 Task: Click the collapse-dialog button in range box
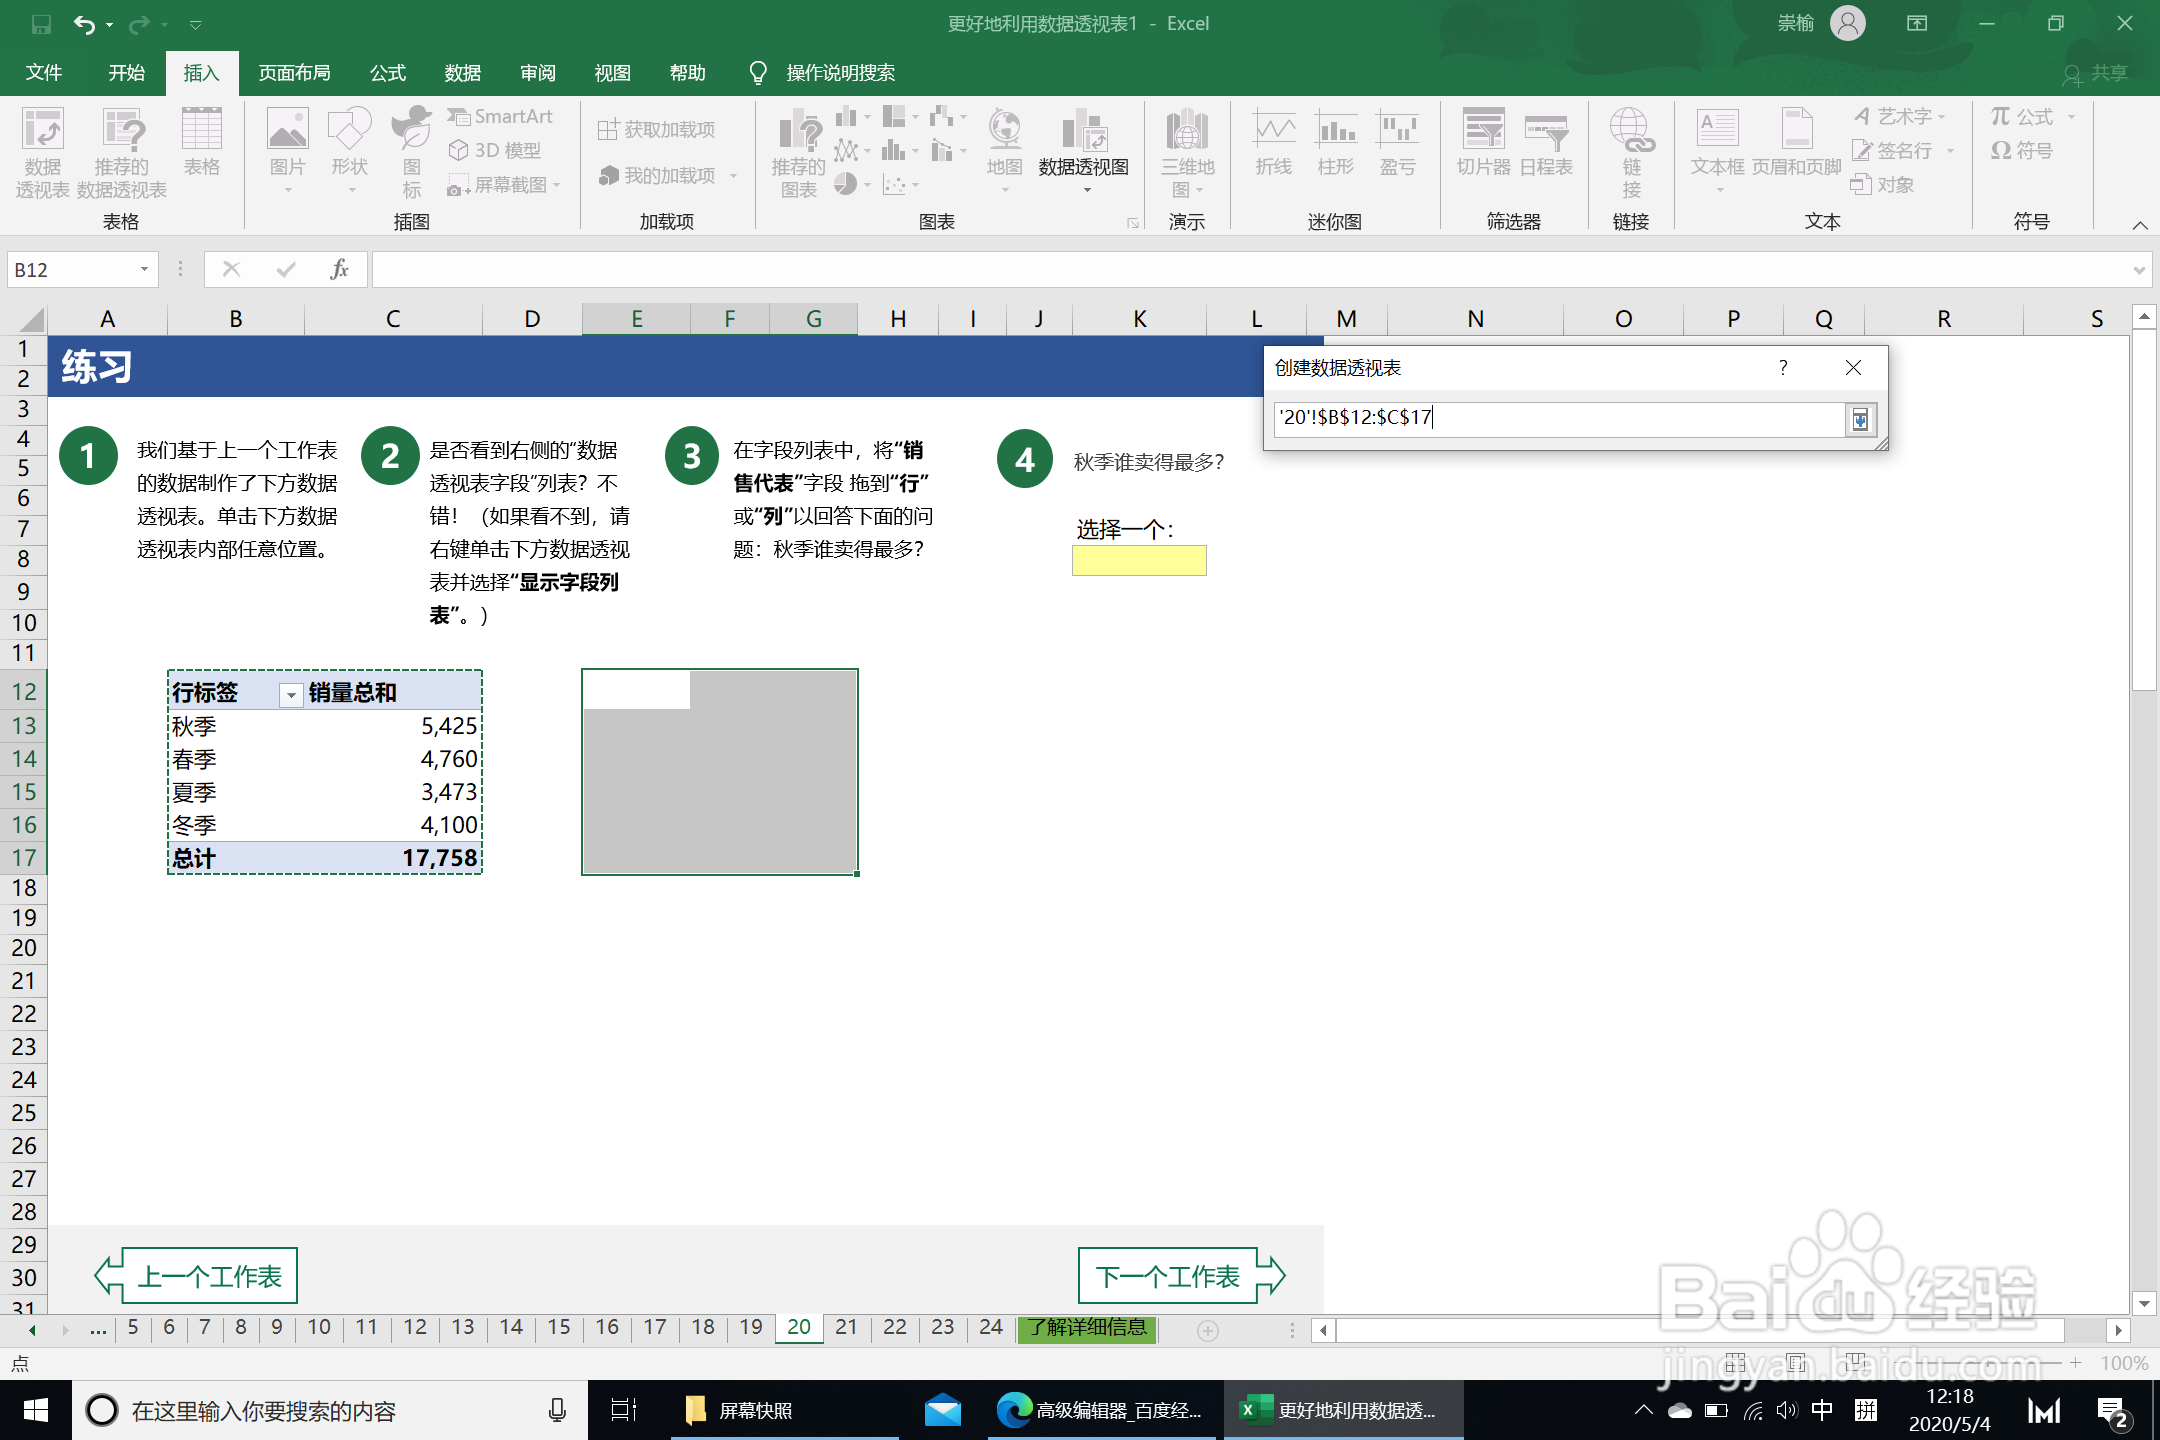[1859, 419]
